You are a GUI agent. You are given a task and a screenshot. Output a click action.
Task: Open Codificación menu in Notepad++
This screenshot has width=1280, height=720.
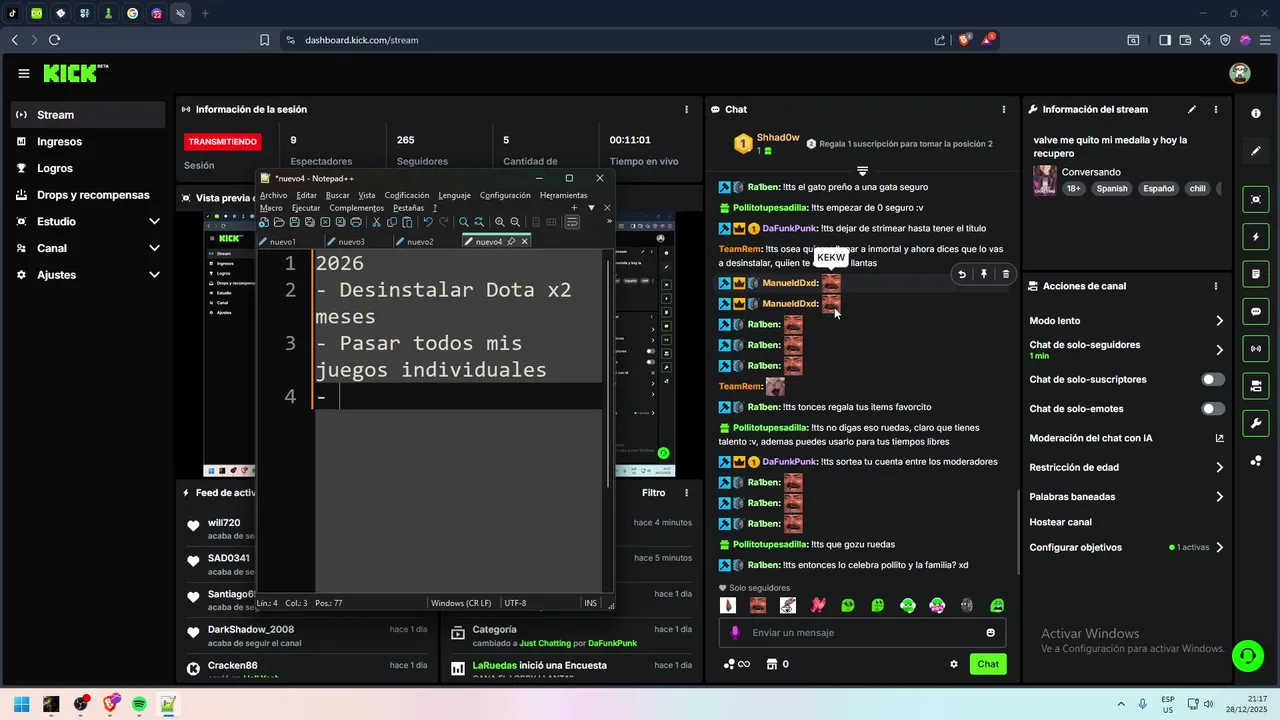[407, 196]
